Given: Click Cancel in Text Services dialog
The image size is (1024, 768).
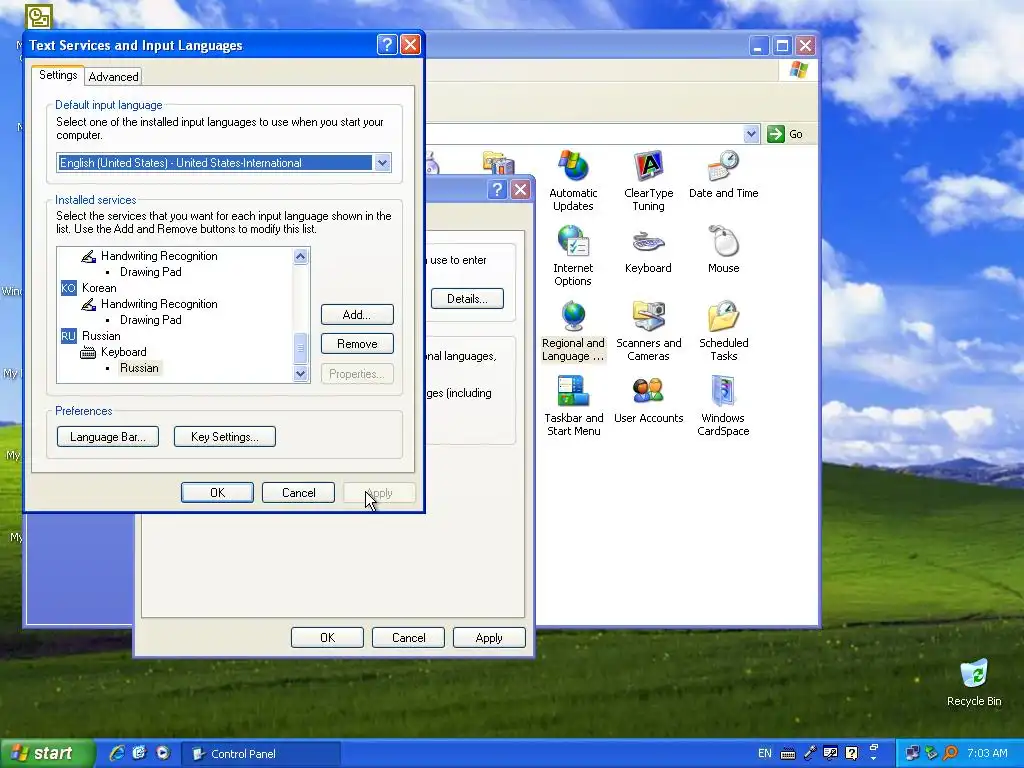Looking at the screenshot, I should [x=298, y=493].
